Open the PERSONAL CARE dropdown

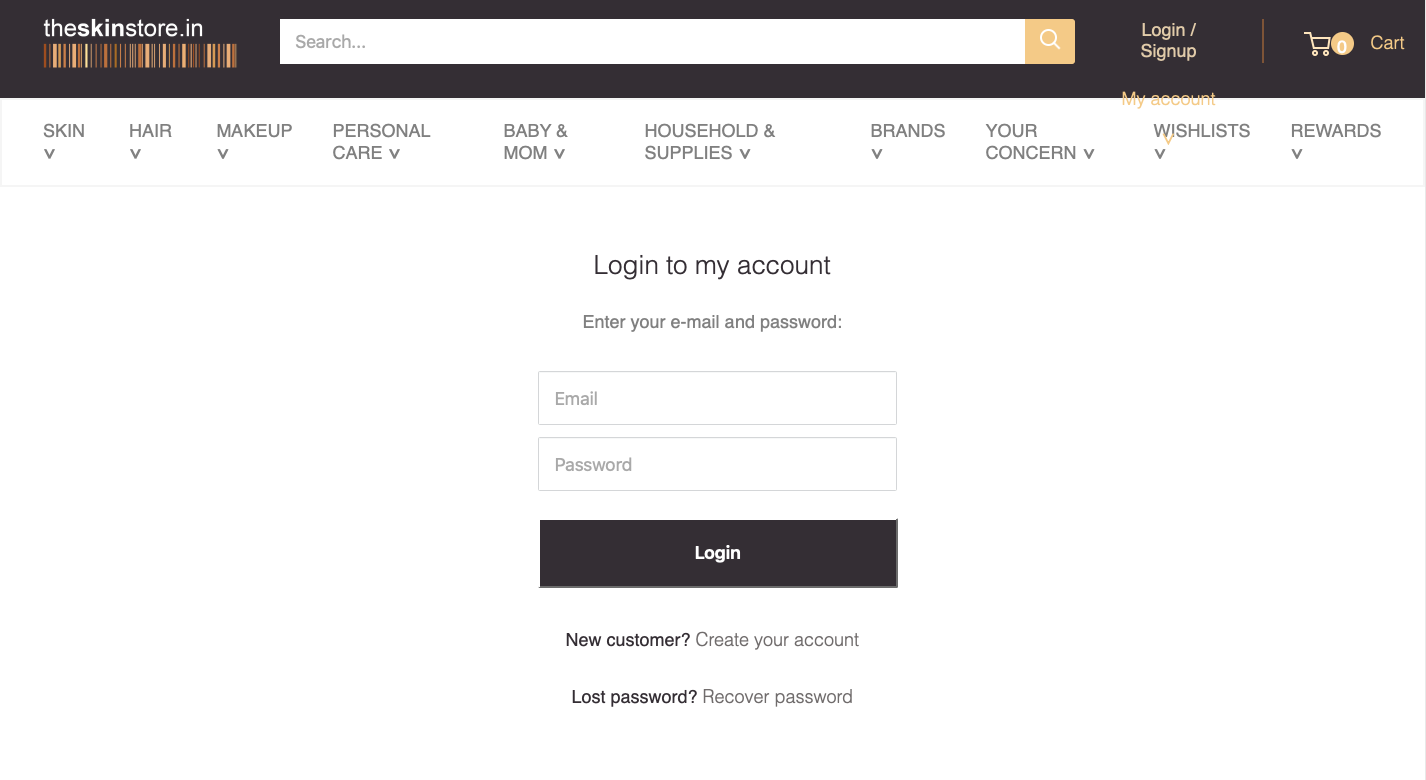(x=381, y=141)
